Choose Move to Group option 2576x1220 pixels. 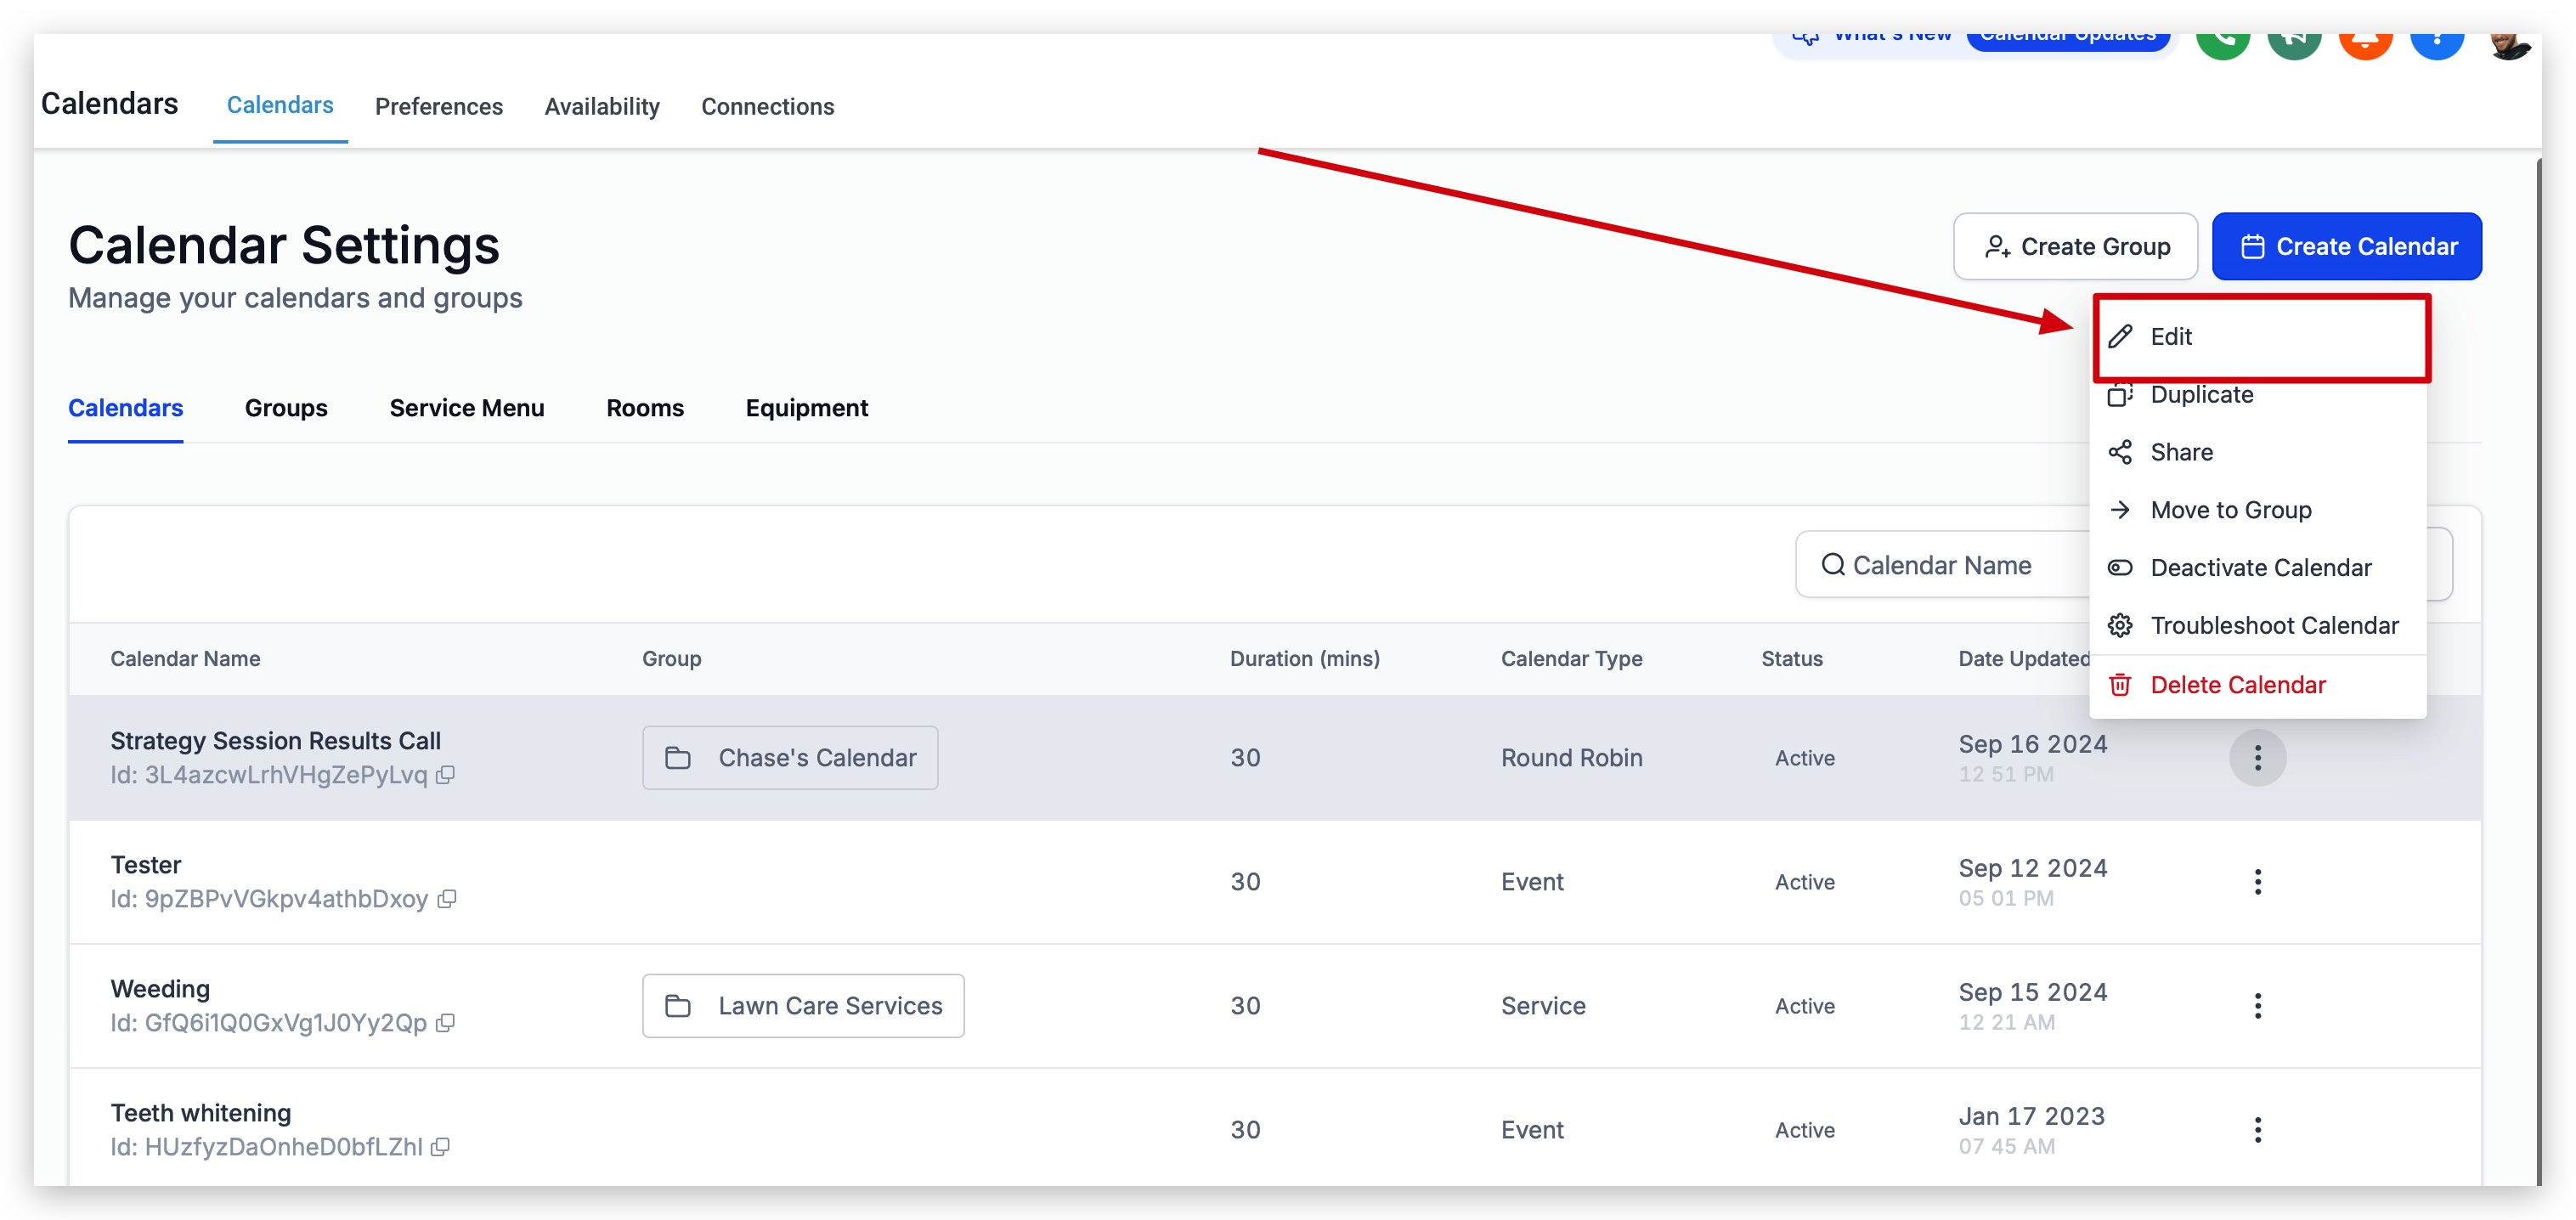coord(2230,510)
